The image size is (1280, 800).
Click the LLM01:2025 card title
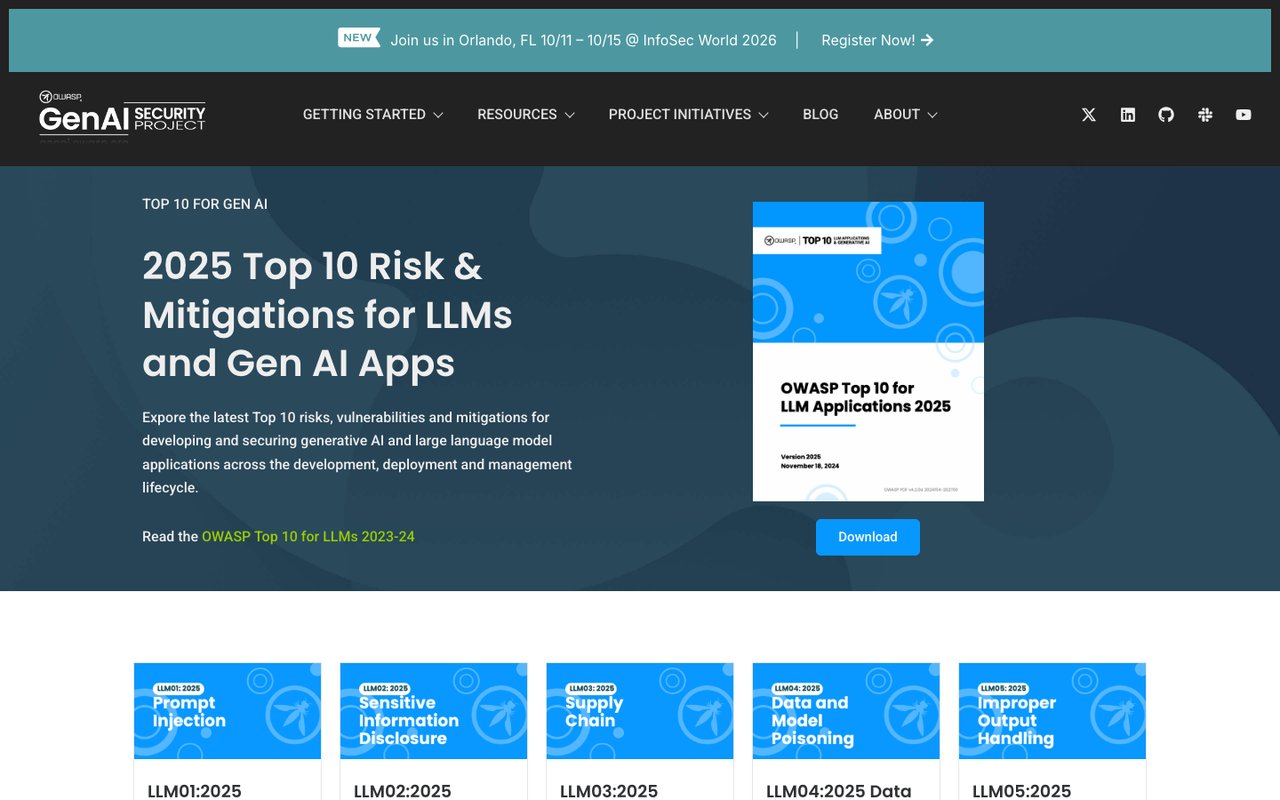(195, 791)
